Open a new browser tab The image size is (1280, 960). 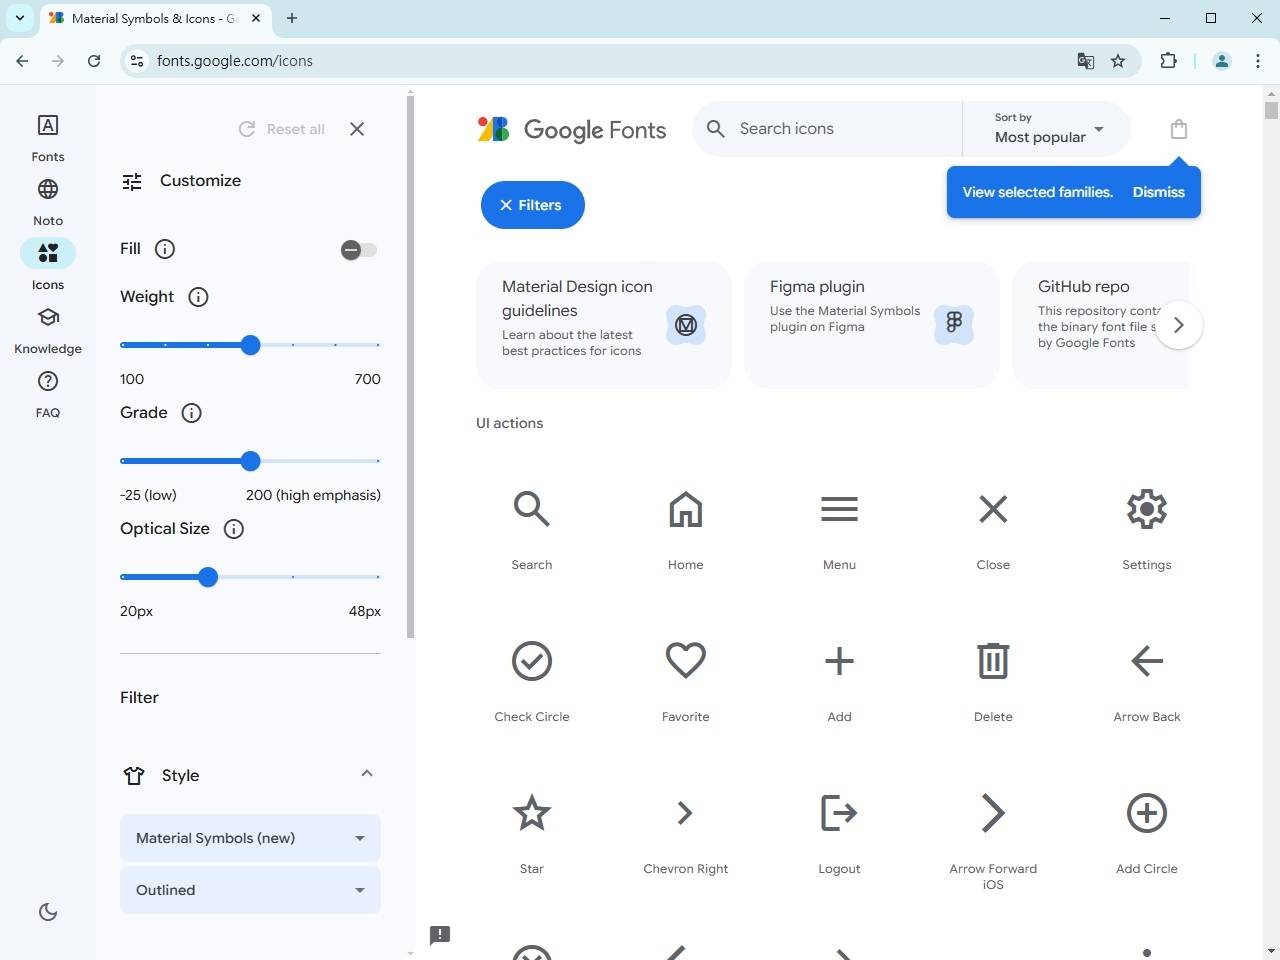pos(292,18)
